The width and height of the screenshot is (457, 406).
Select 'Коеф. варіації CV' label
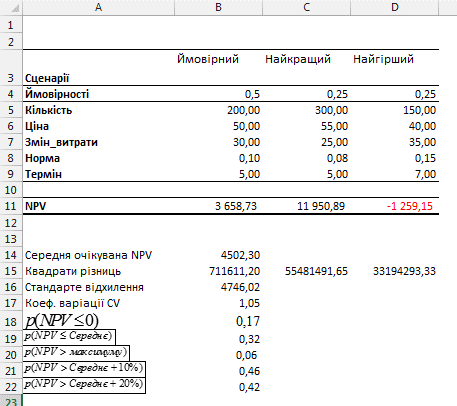point(72,303)
